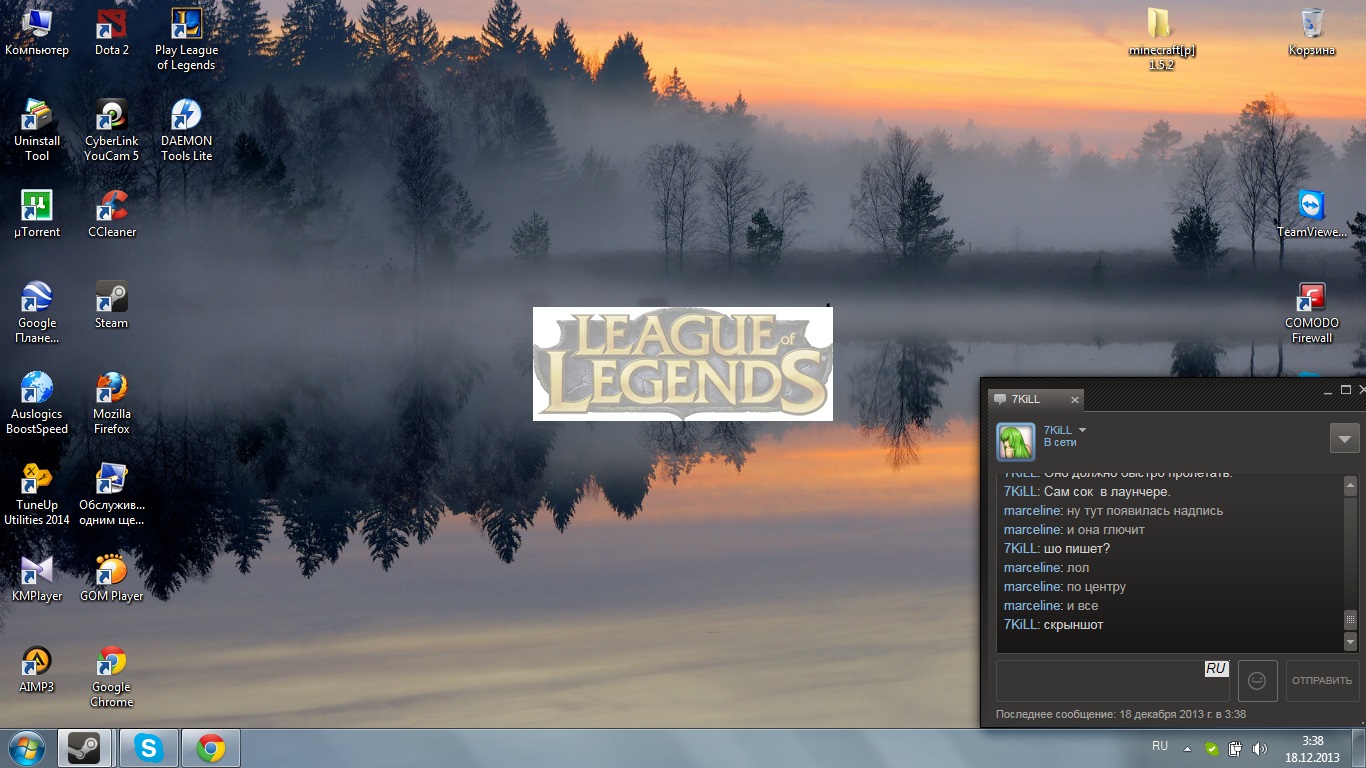Click message "скрыншот" in chat

[x=1073, y=625]
